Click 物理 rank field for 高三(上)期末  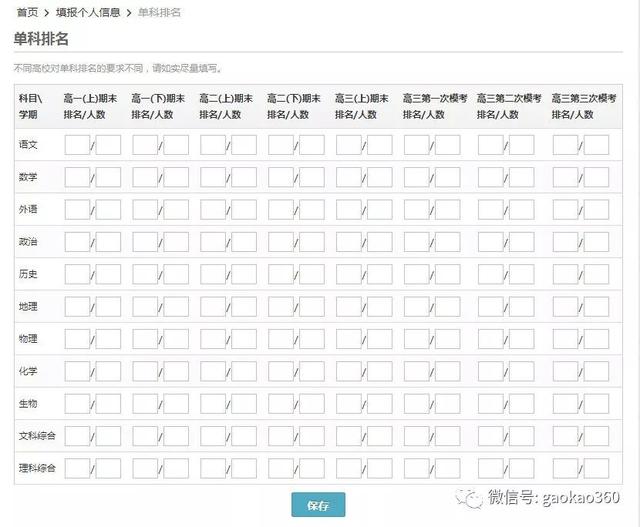[x=349, y=339]
